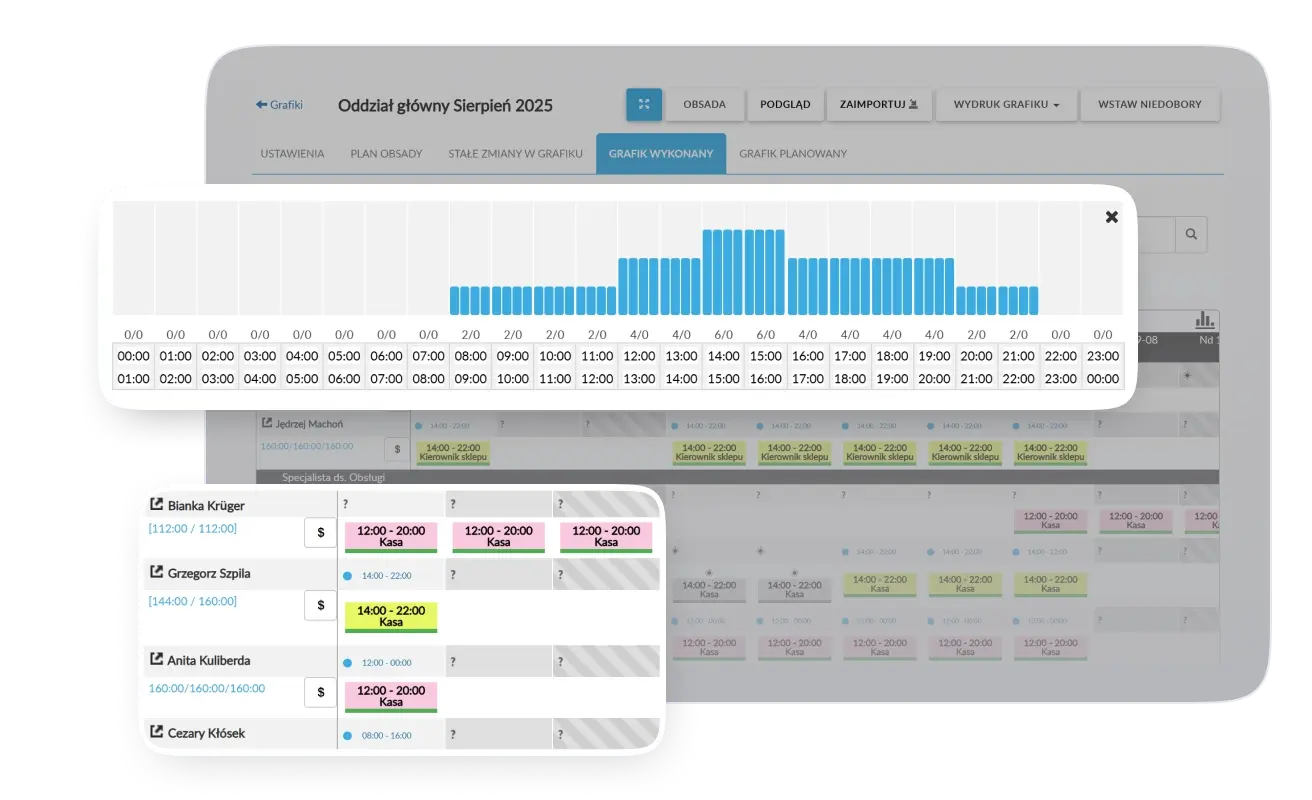Switch to the Grafik planowany tab
1312x800 pixels.
tap(792, 154)
